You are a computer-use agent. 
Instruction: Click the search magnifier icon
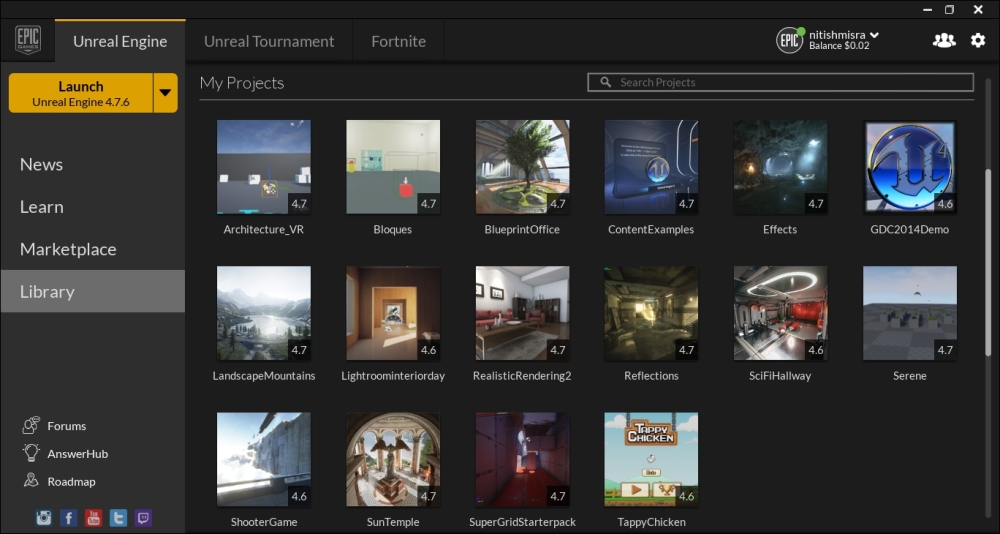click(x=606, y=82)
